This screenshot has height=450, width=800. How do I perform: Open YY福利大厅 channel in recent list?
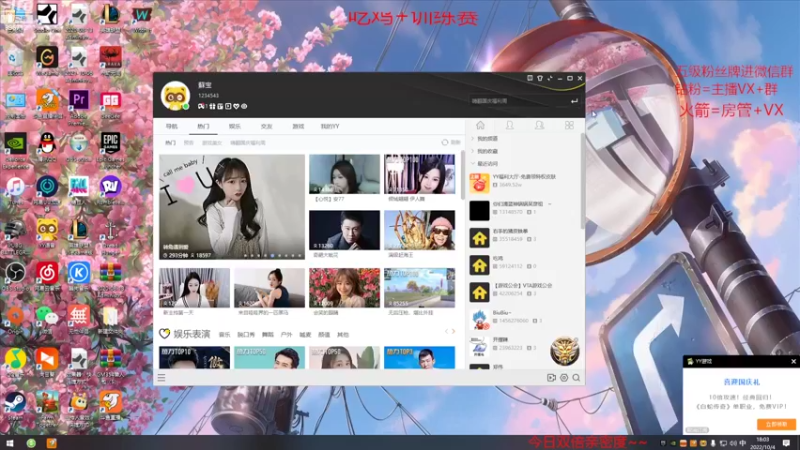(524, 183)
